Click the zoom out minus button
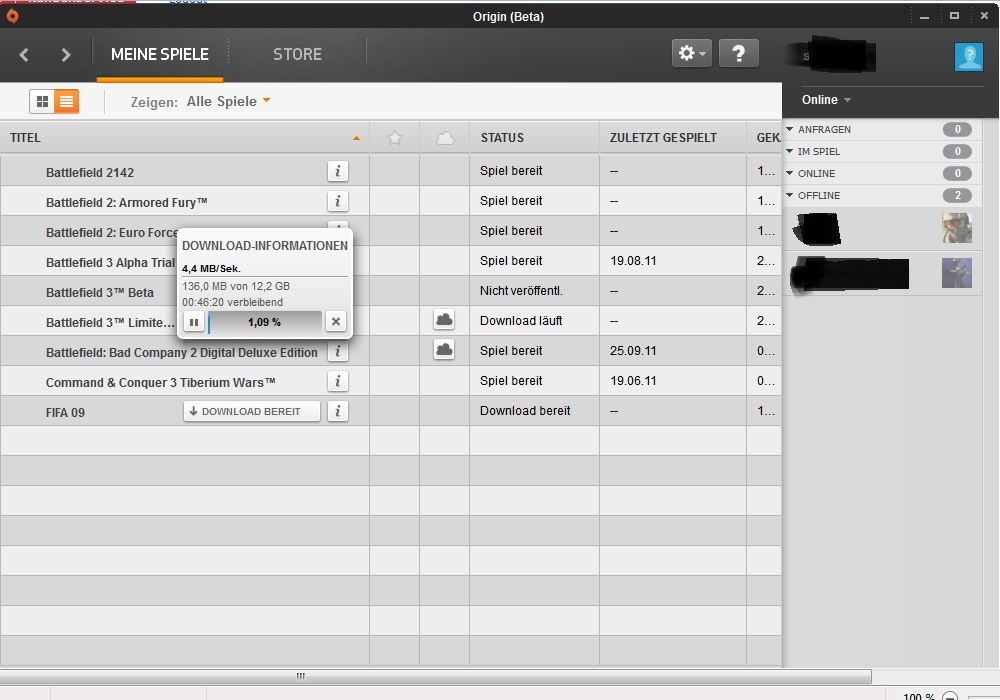Viewport: 1000px width, 700px height. click(x=950, y=696)
